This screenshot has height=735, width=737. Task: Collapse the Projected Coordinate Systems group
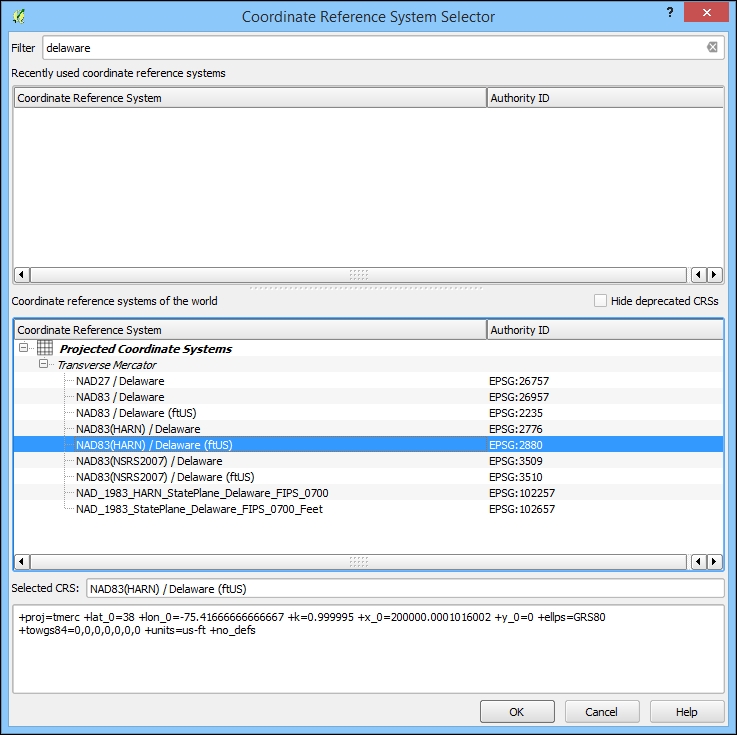coord(24,349)
